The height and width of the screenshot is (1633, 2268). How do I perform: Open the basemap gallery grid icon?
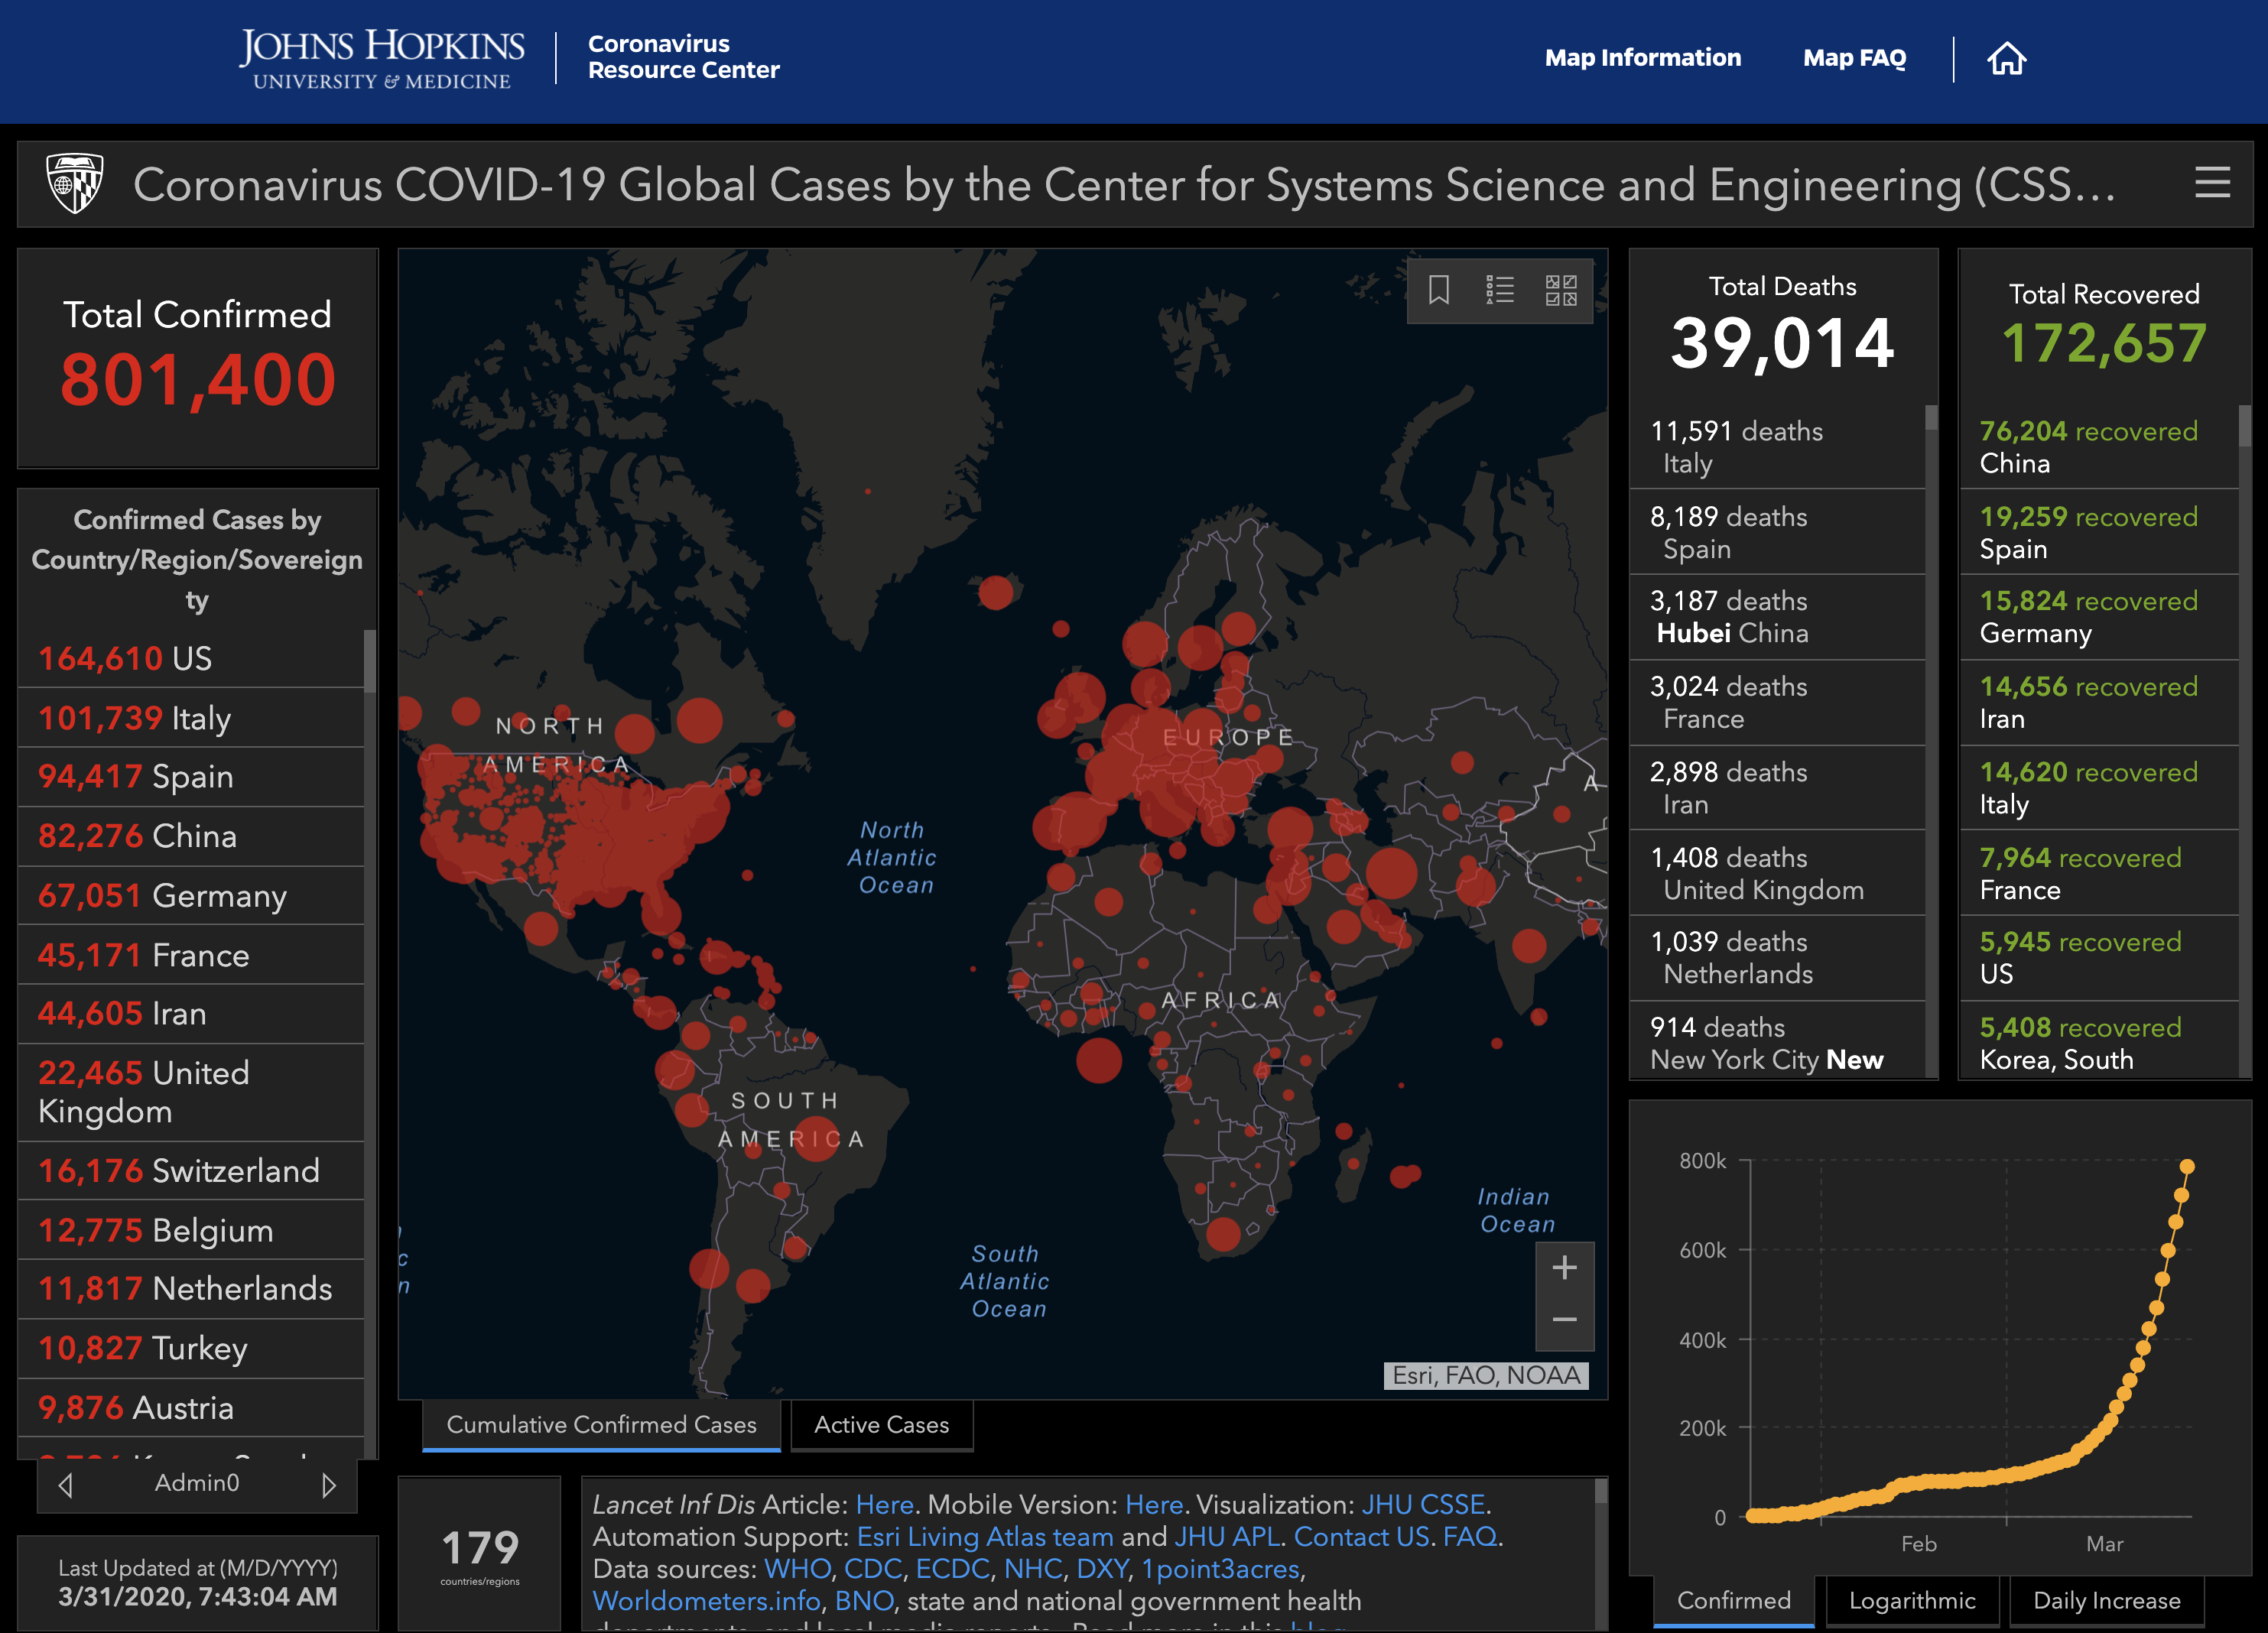click(x=1561, y=290)
